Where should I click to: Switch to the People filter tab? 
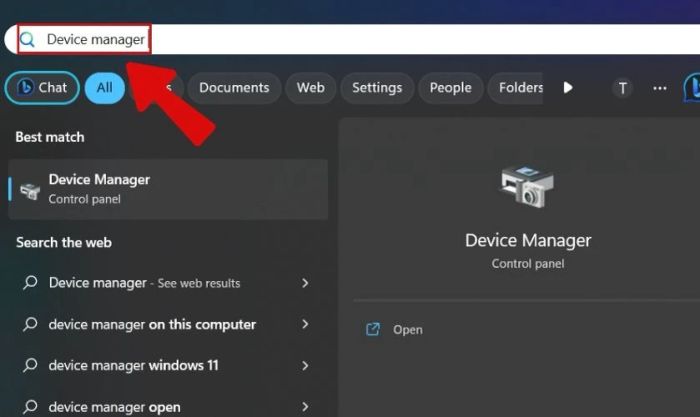(450, 88)
